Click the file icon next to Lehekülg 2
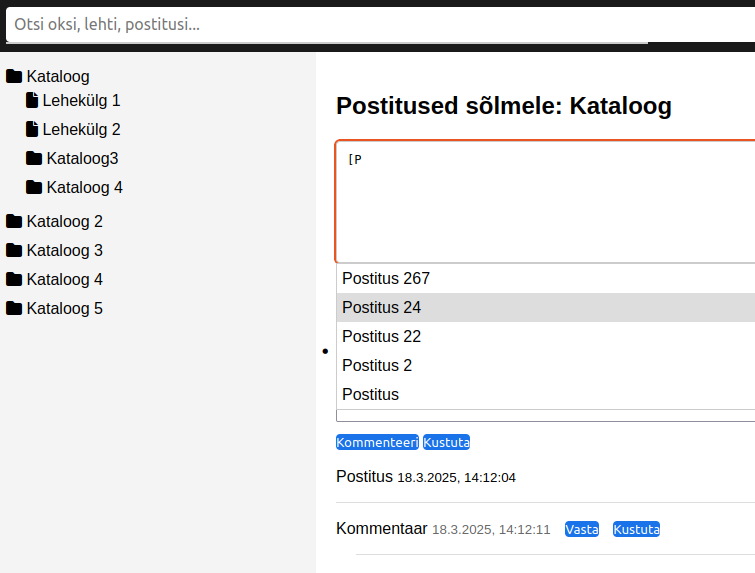The image size is (755, 573). pyautogui.click(x=32, y=129)
